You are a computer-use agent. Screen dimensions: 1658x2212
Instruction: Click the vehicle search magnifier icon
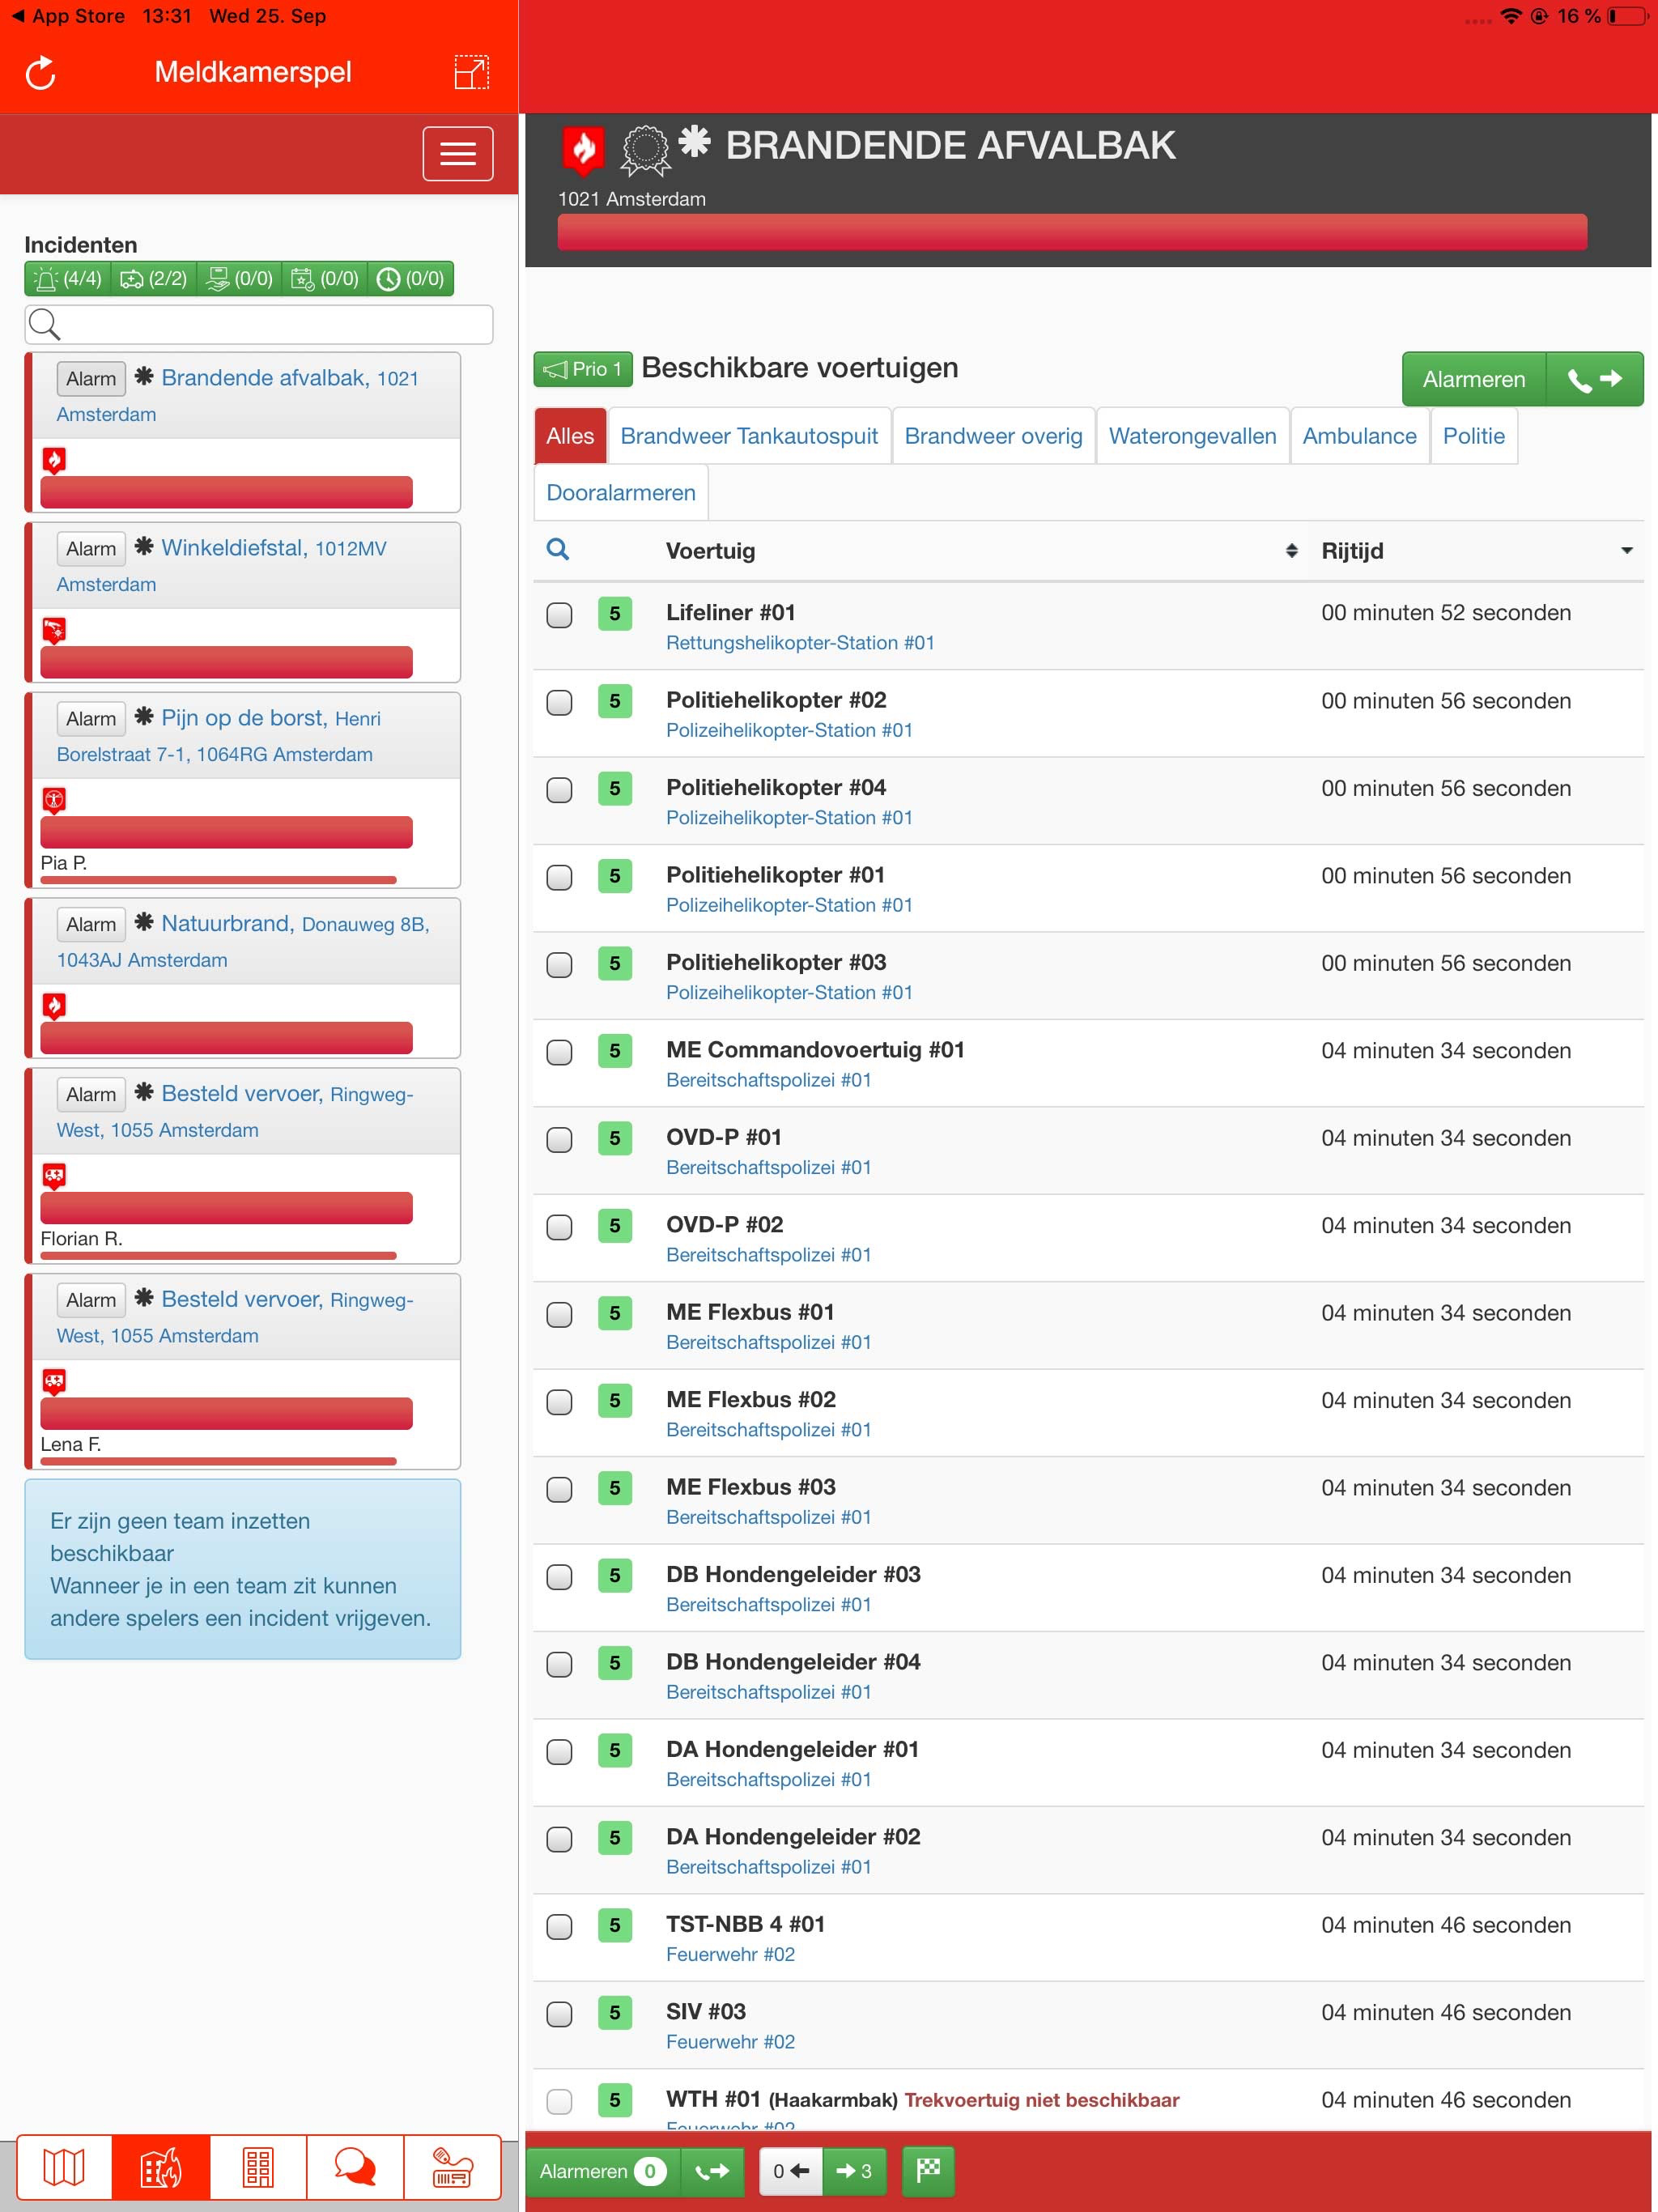[x=558, y=550]
